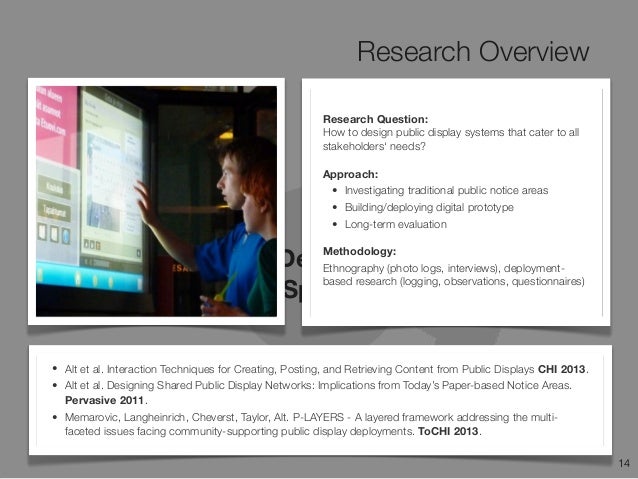Select the 'Long-term evaluation' bullet
Image resolution: width=638 pixels, height=479 pixels.
395,224
